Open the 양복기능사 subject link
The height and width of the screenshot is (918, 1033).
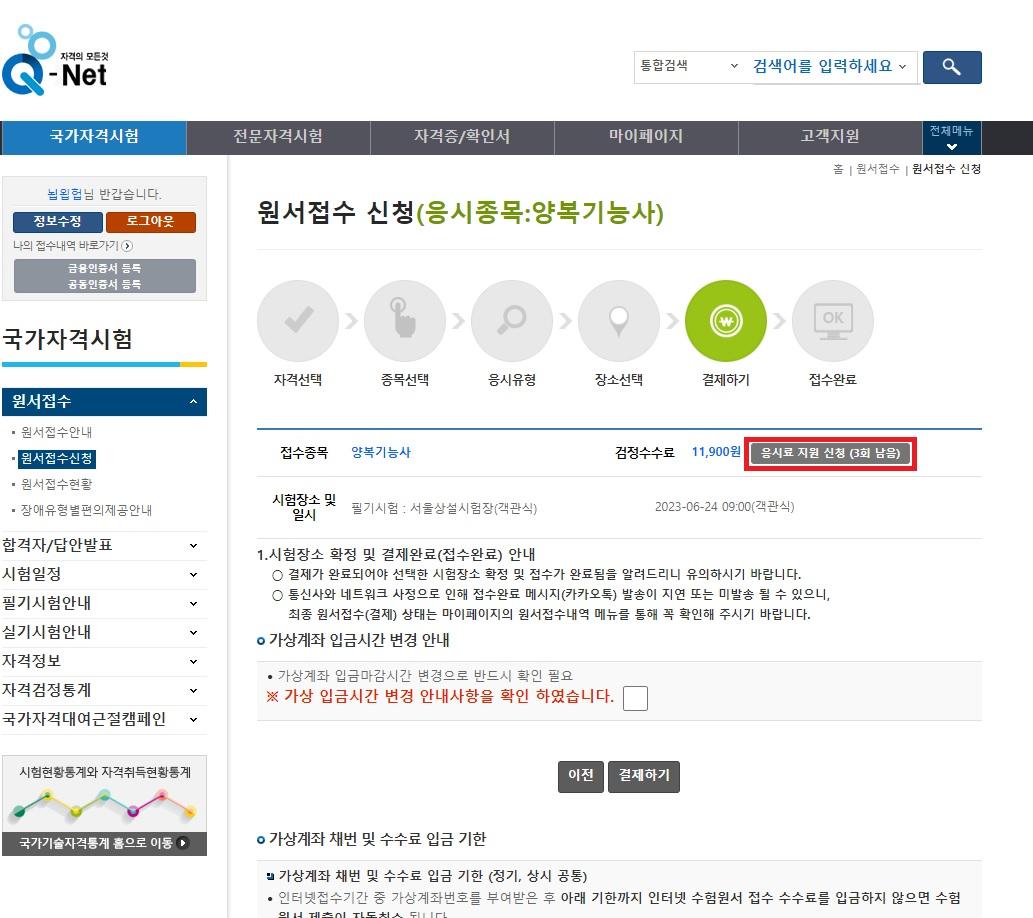[x=380, y=451]
